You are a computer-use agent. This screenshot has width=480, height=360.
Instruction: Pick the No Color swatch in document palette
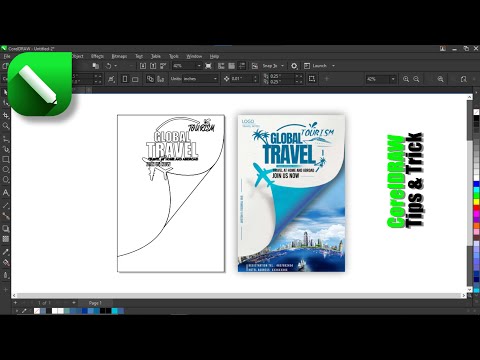click(37, 311)
